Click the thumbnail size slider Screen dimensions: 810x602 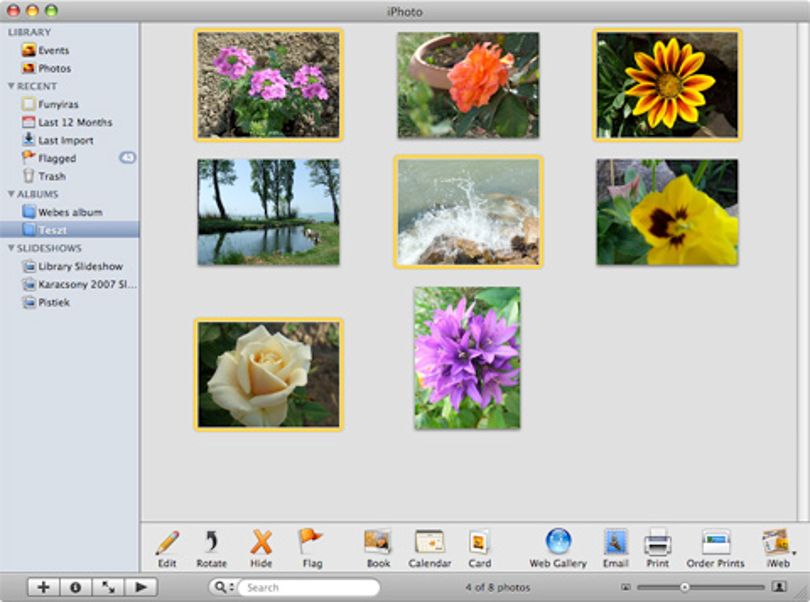(700, 587)
